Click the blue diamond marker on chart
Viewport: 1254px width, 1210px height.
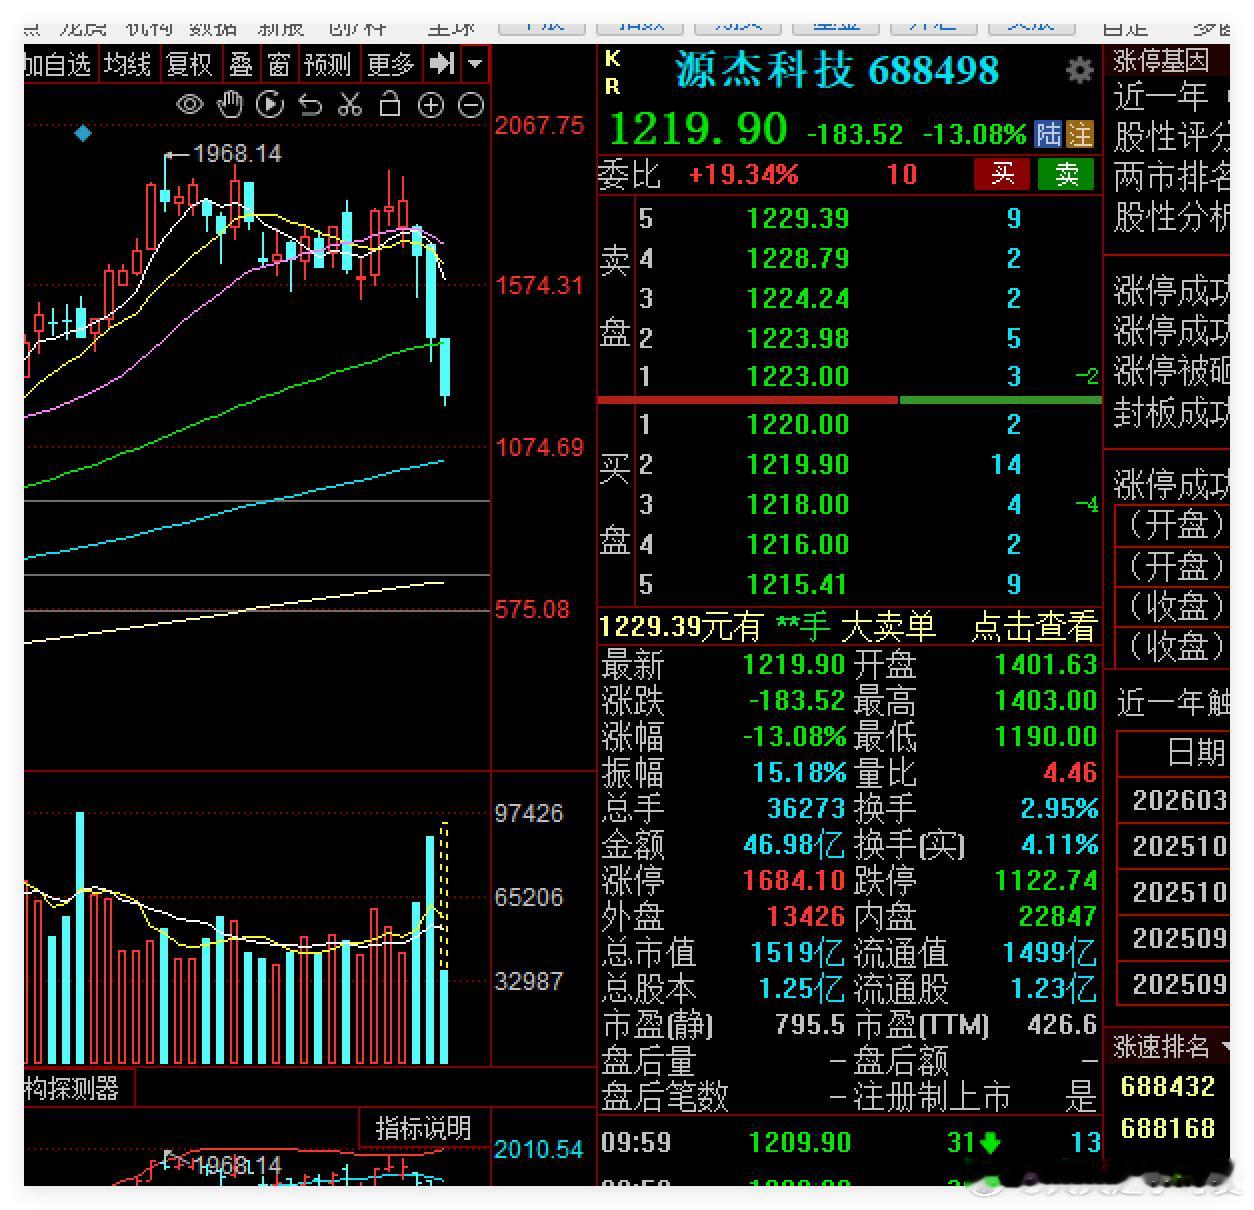[83, 132]
